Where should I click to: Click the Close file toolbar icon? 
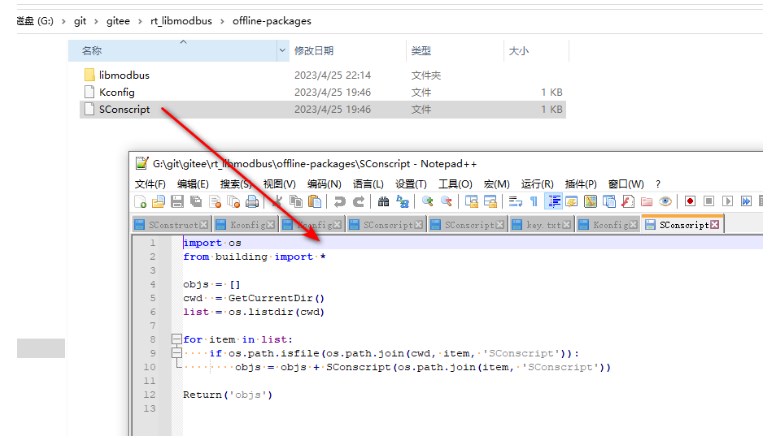click(x=215, y=202)
